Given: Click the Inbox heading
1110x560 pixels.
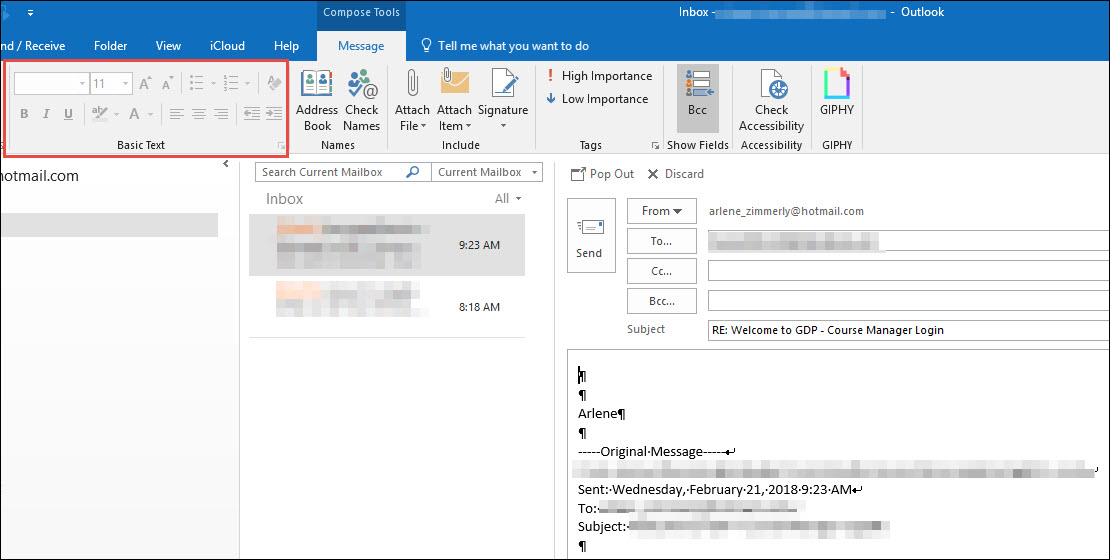Looking at the screenshot, I should pyautogui.click(x=285, y=199).
